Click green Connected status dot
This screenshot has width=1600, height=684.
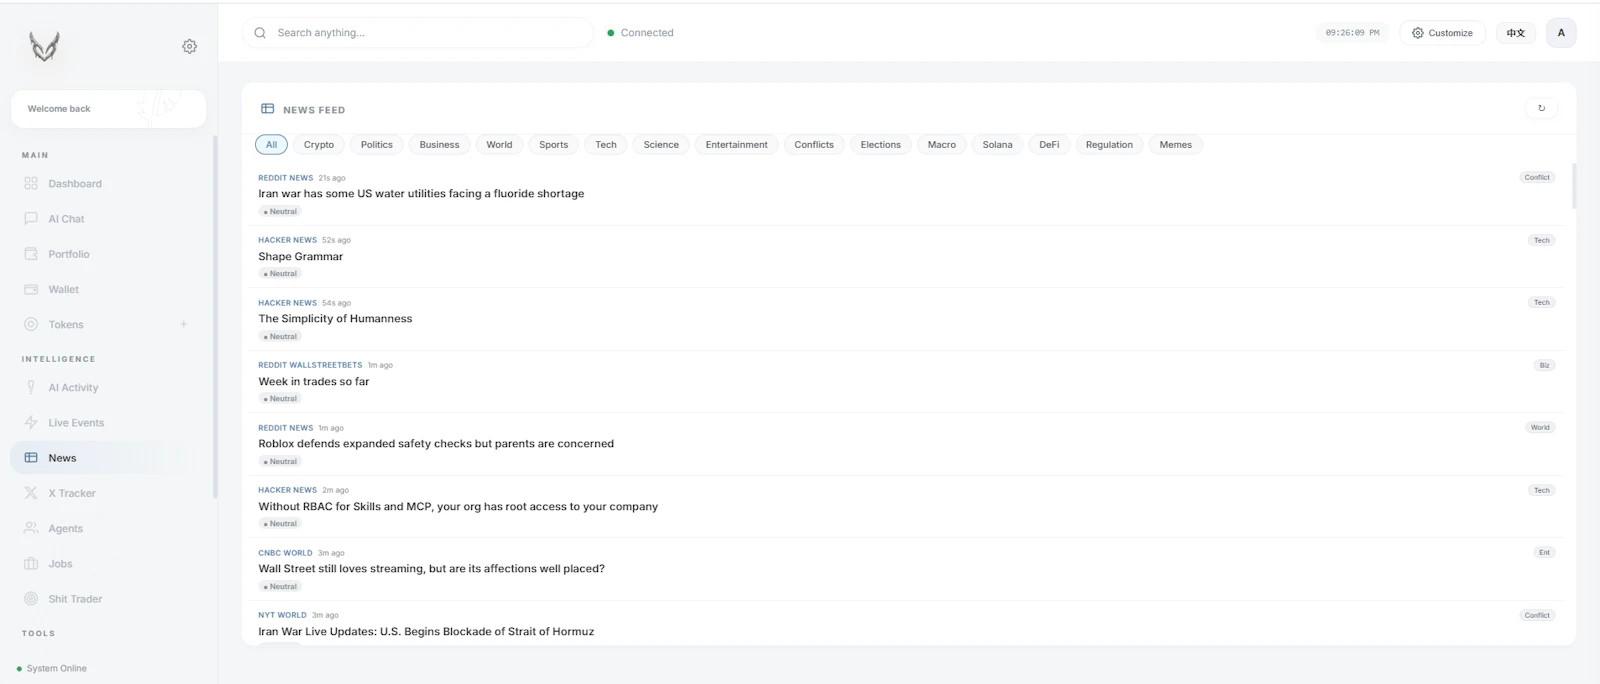tap(611, 33)
